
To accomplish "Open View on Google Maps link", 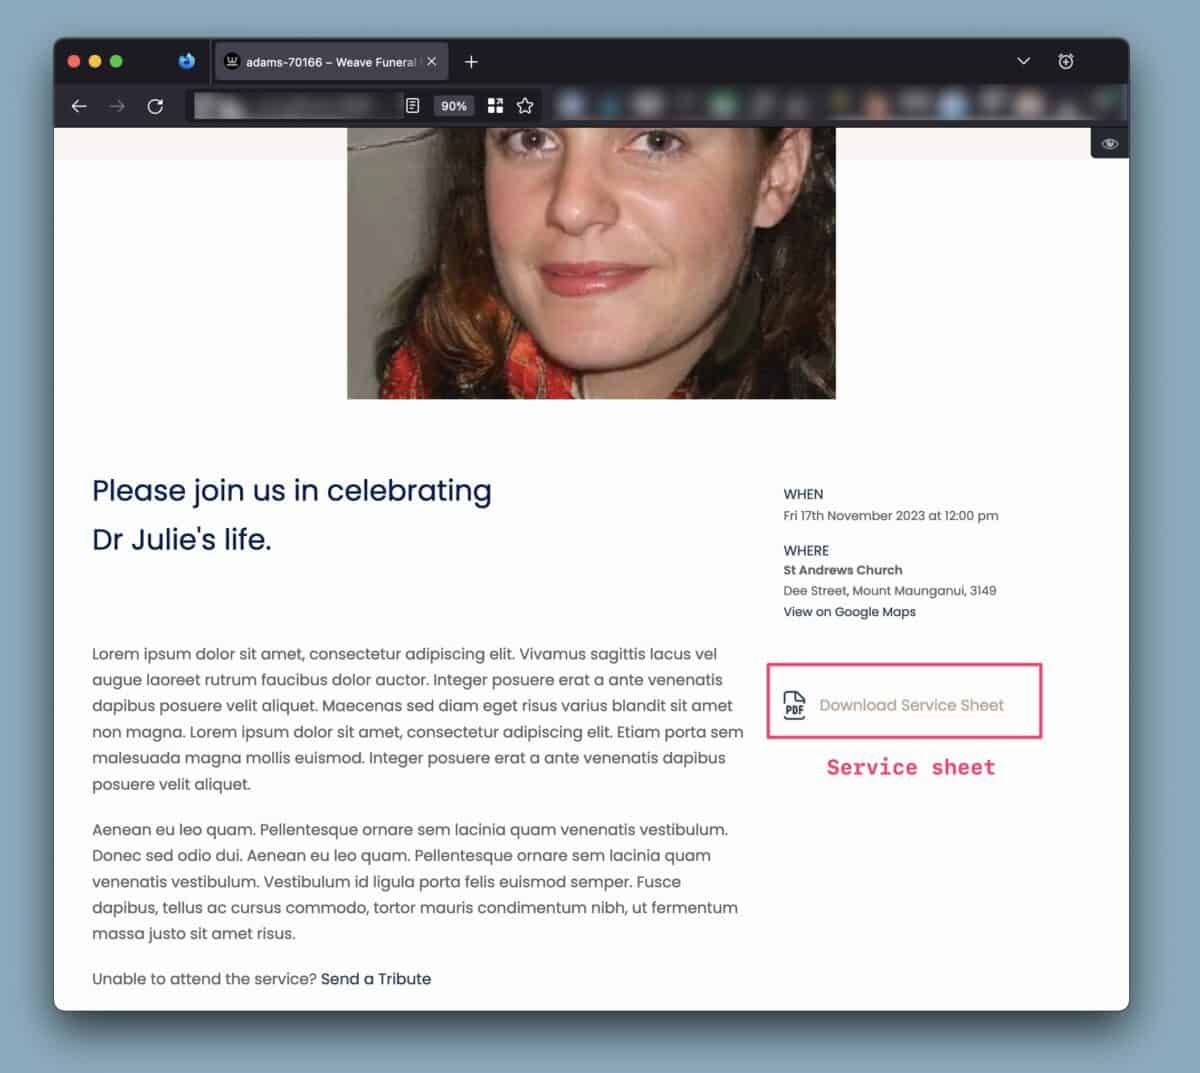I will [x=849, y=612].
